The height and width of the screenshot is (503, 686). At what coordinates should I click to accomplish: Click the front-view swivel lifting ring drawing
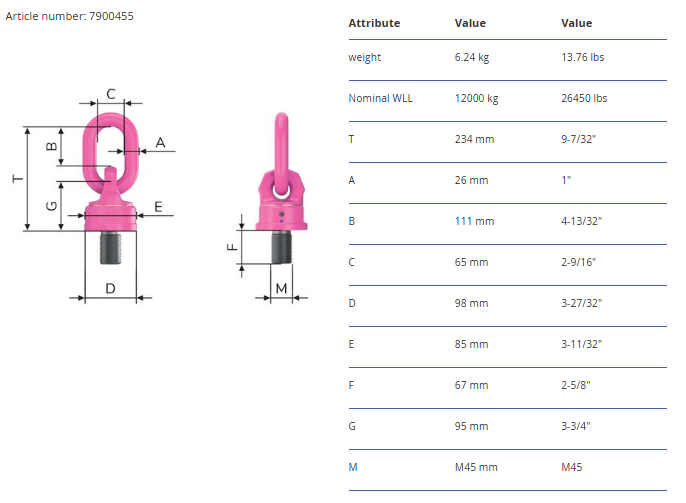(x=110, y=189)
